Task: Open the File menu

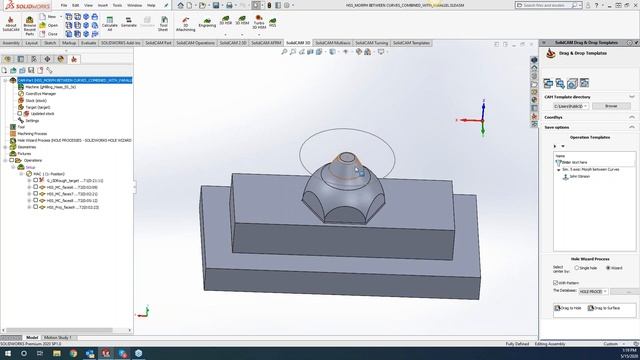Action: pos(64,5)
